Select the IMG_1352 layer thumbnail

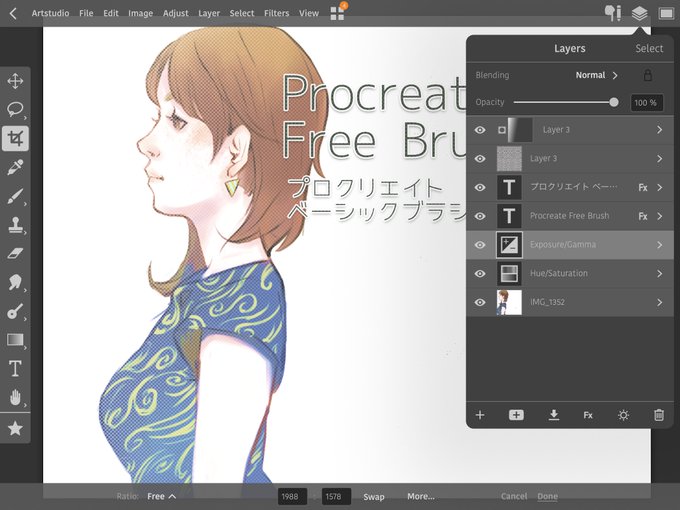[509, 302]
